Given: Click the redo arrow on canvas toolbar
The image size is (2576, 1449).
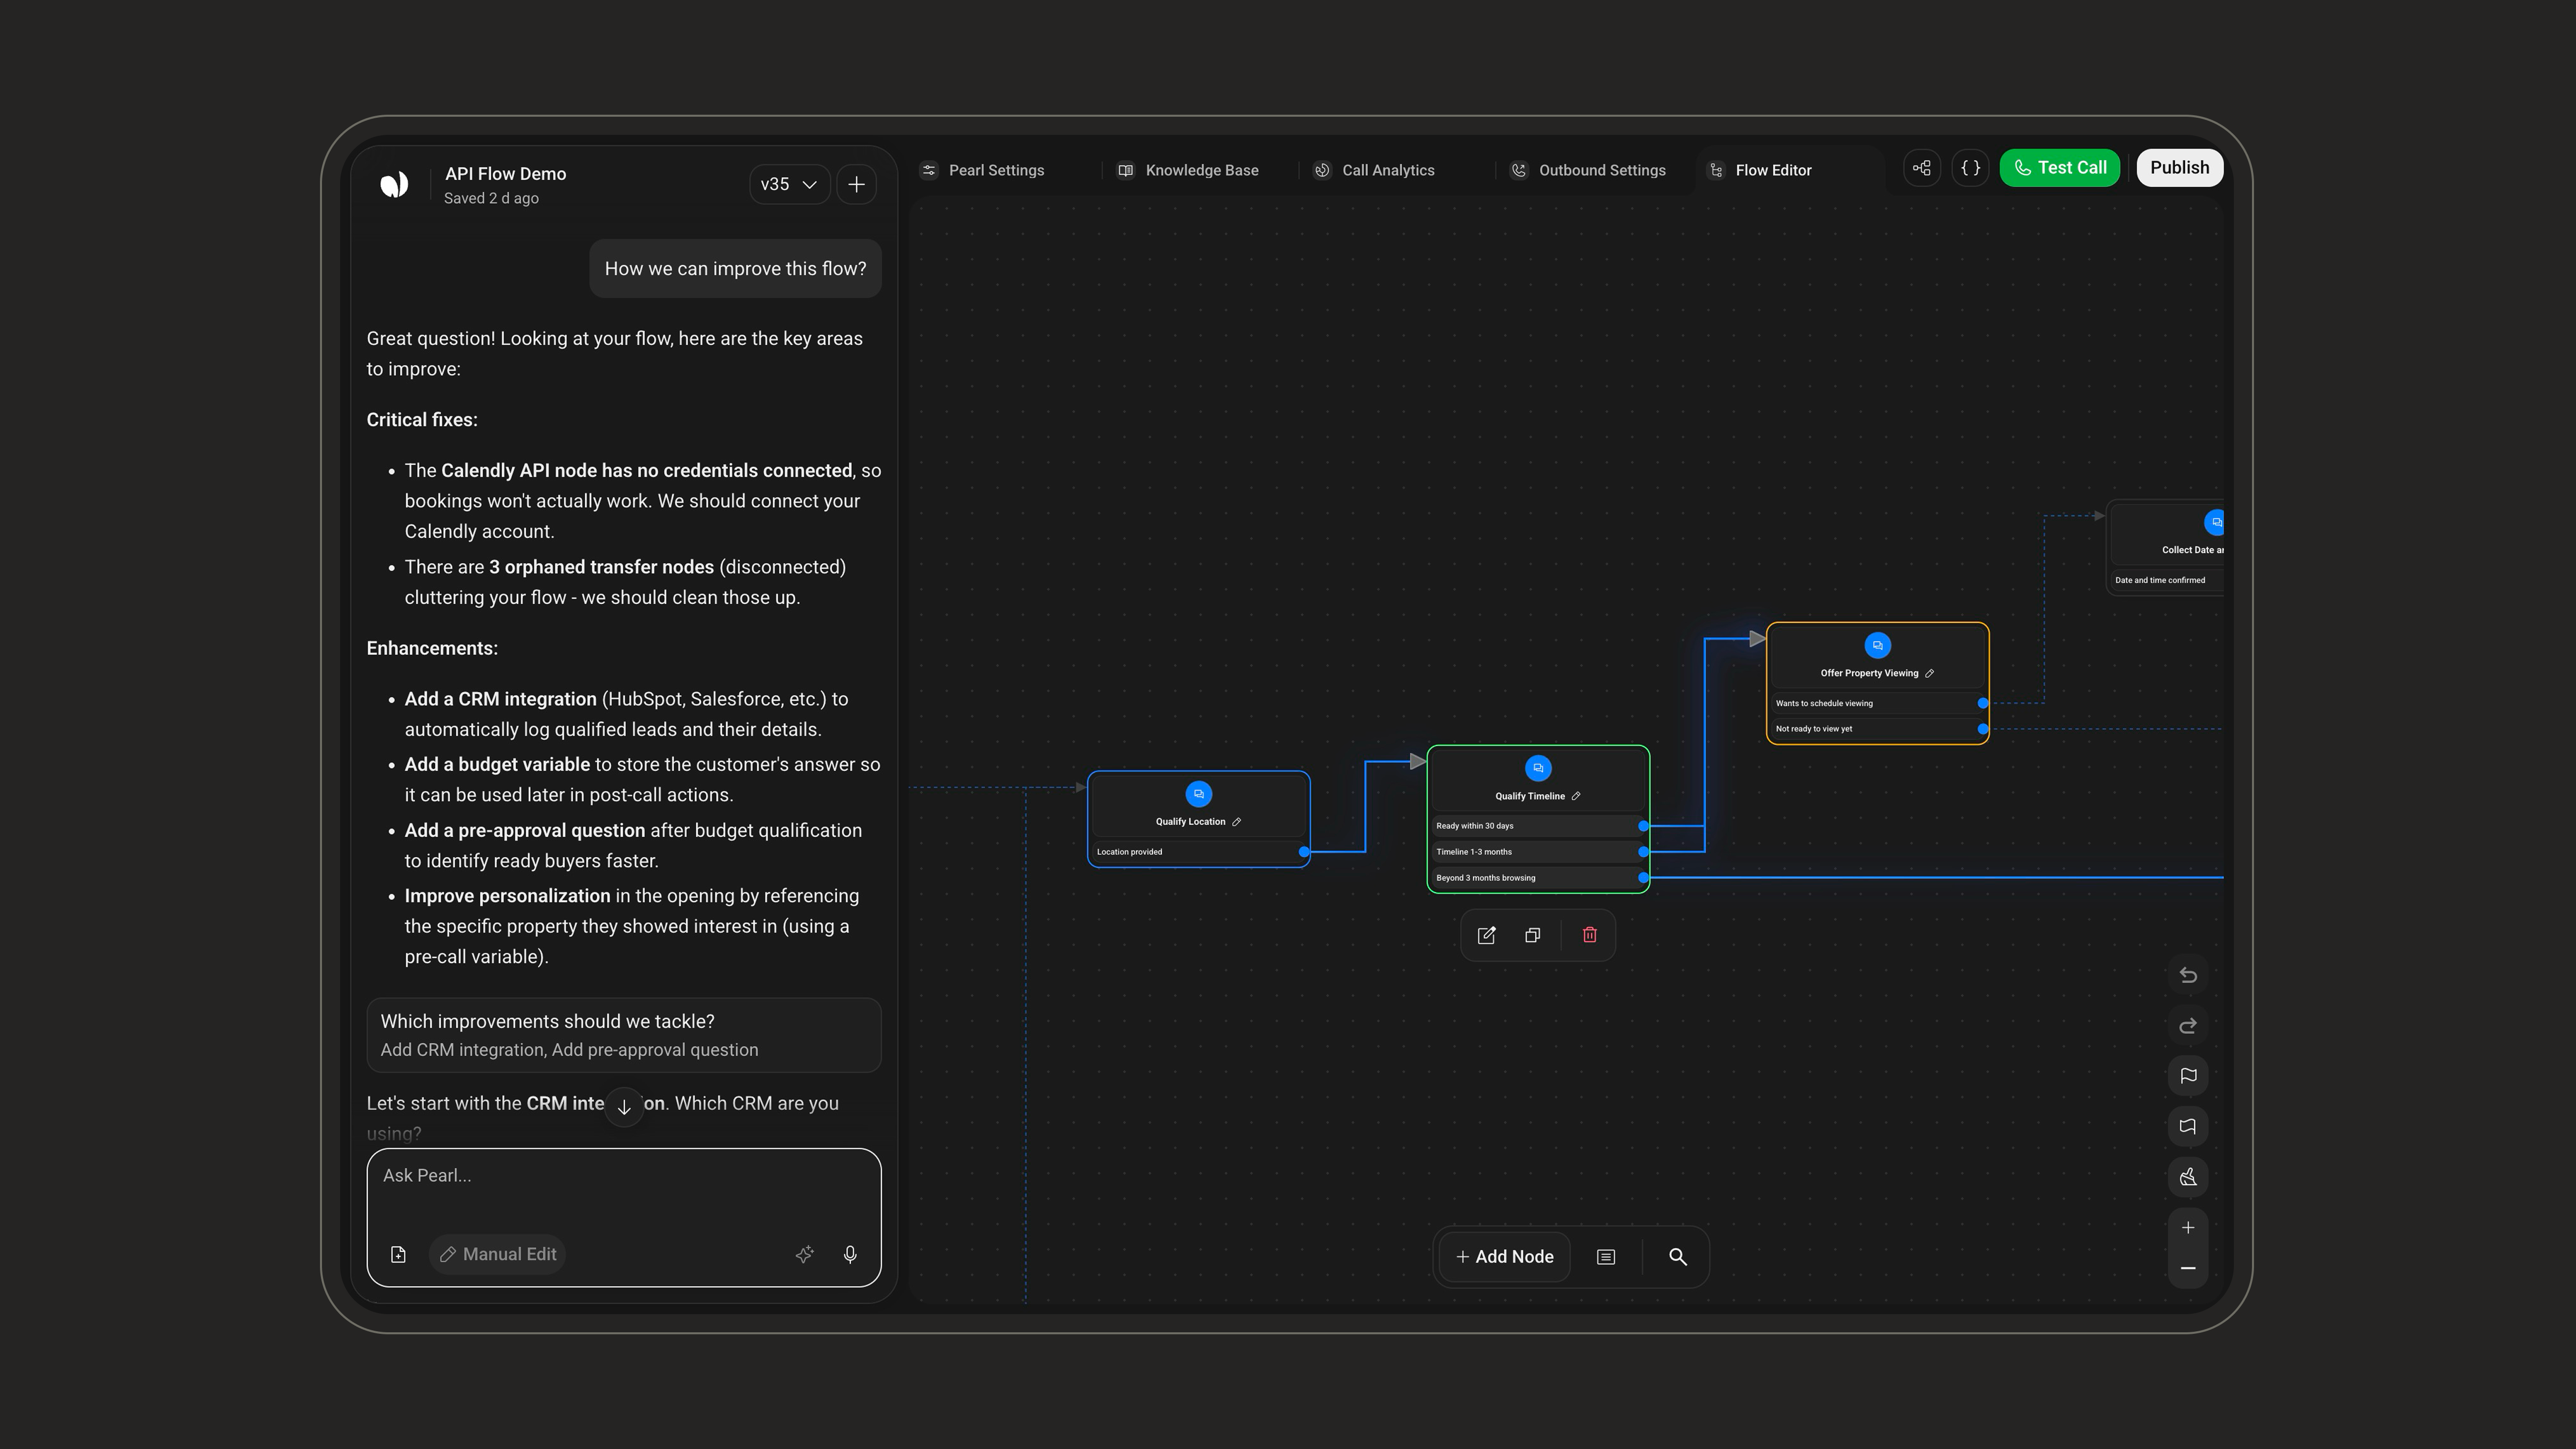Looking at the screenshot, I should (2188, 1026).
